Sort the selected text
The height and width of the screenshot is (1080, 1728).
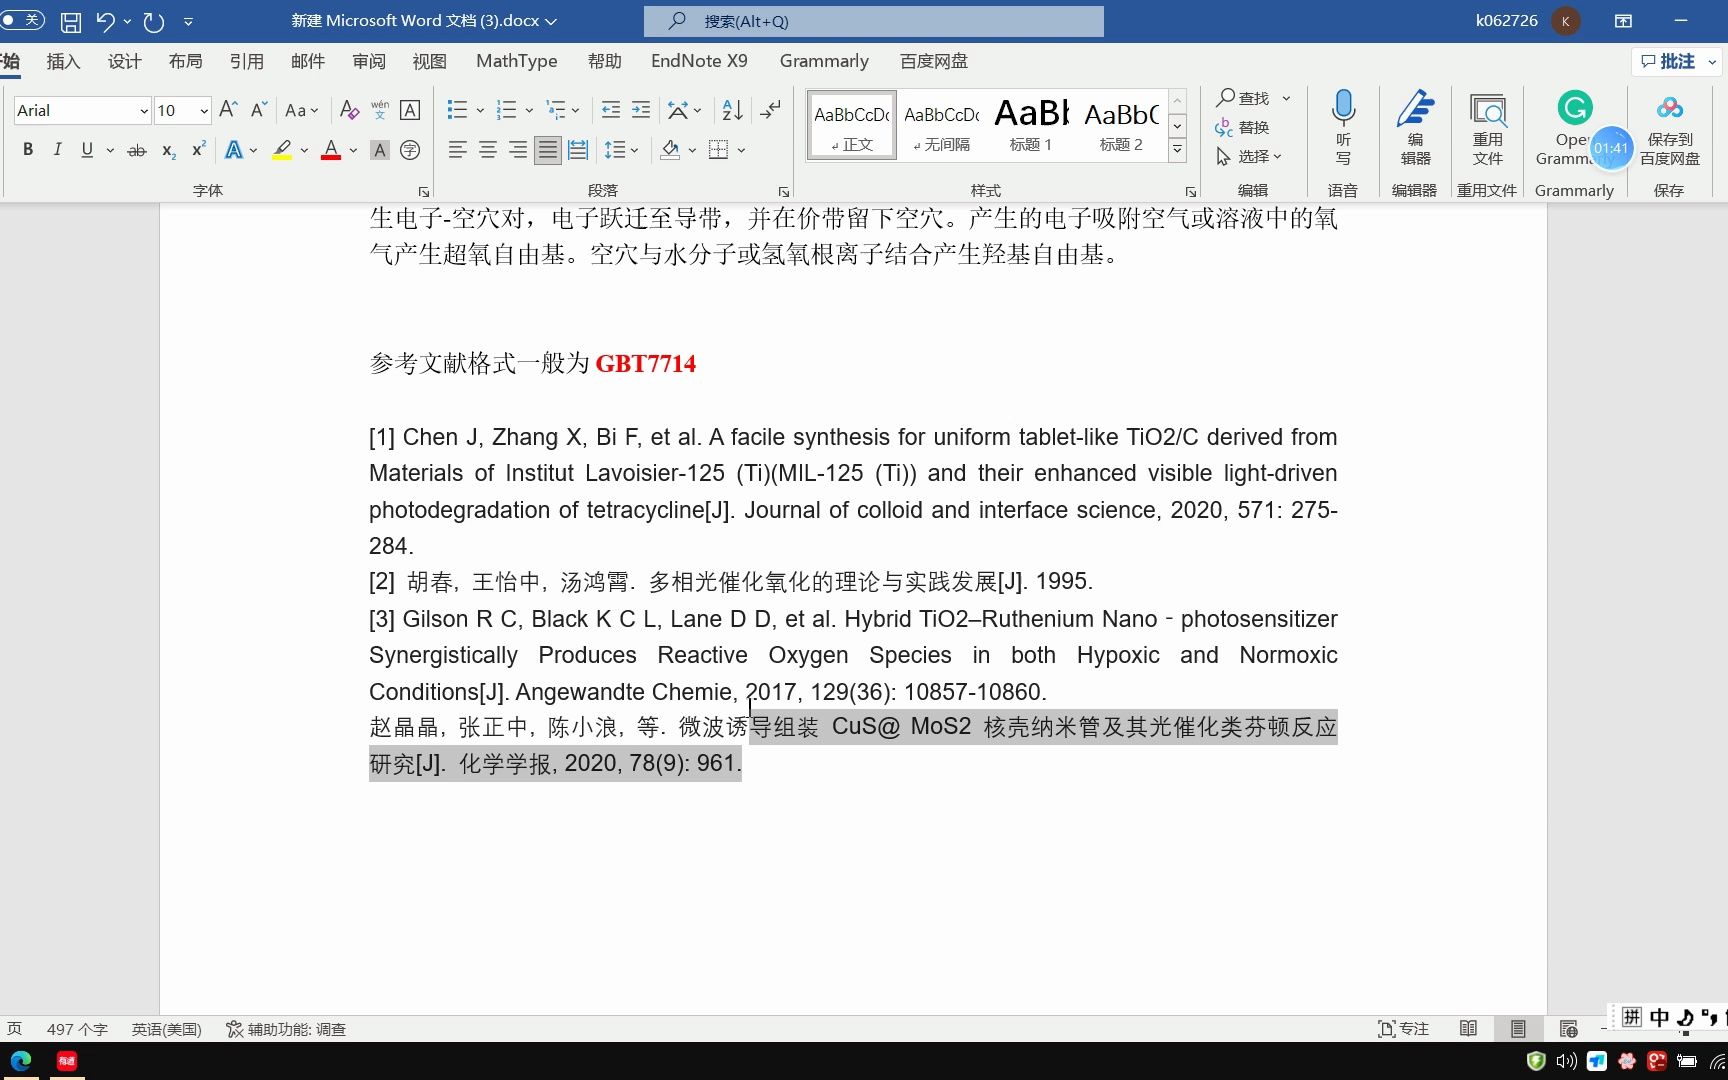click(x=732, y=110)
